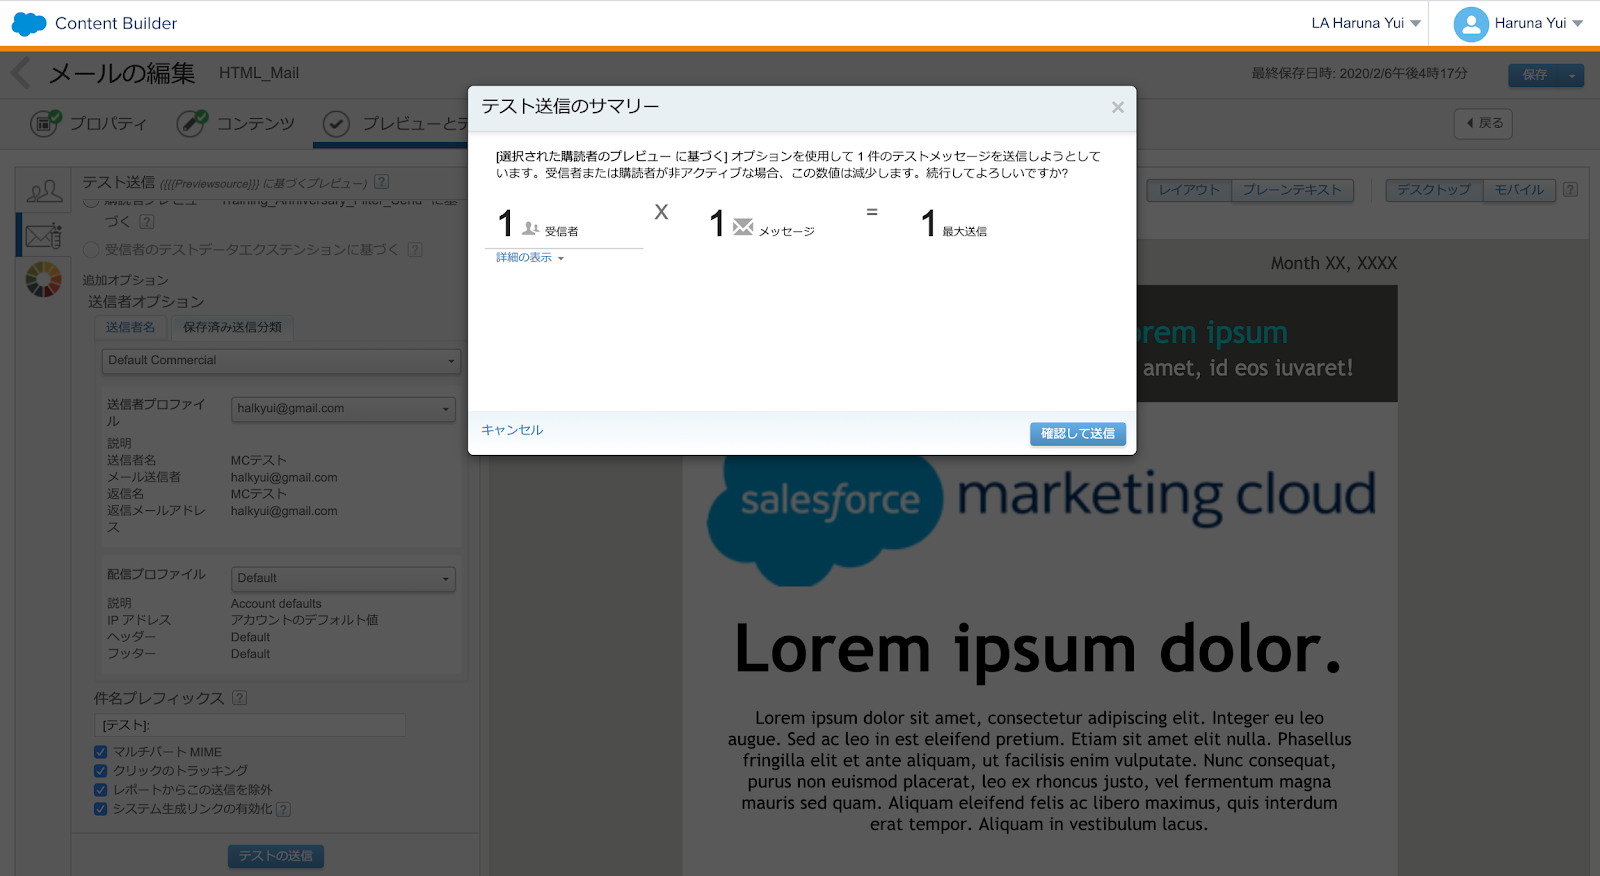Click the アカウントのデフォルト値 IP address value
This screenshot has width=1600, height=876.
(x=304, y=620)
